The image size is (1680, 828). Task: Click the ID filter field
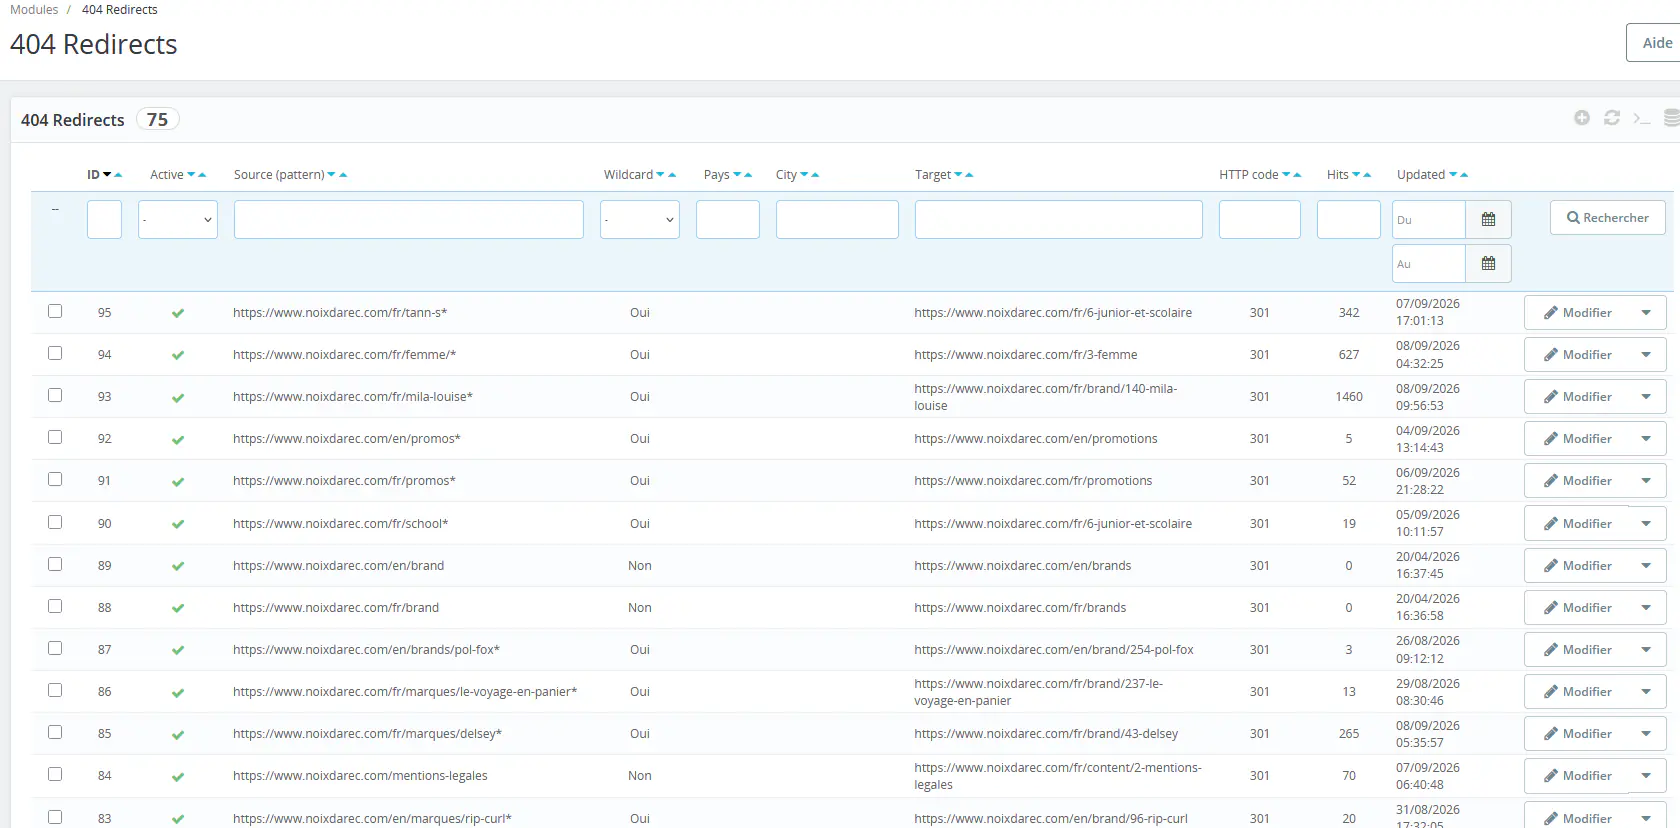coord(104,220)
